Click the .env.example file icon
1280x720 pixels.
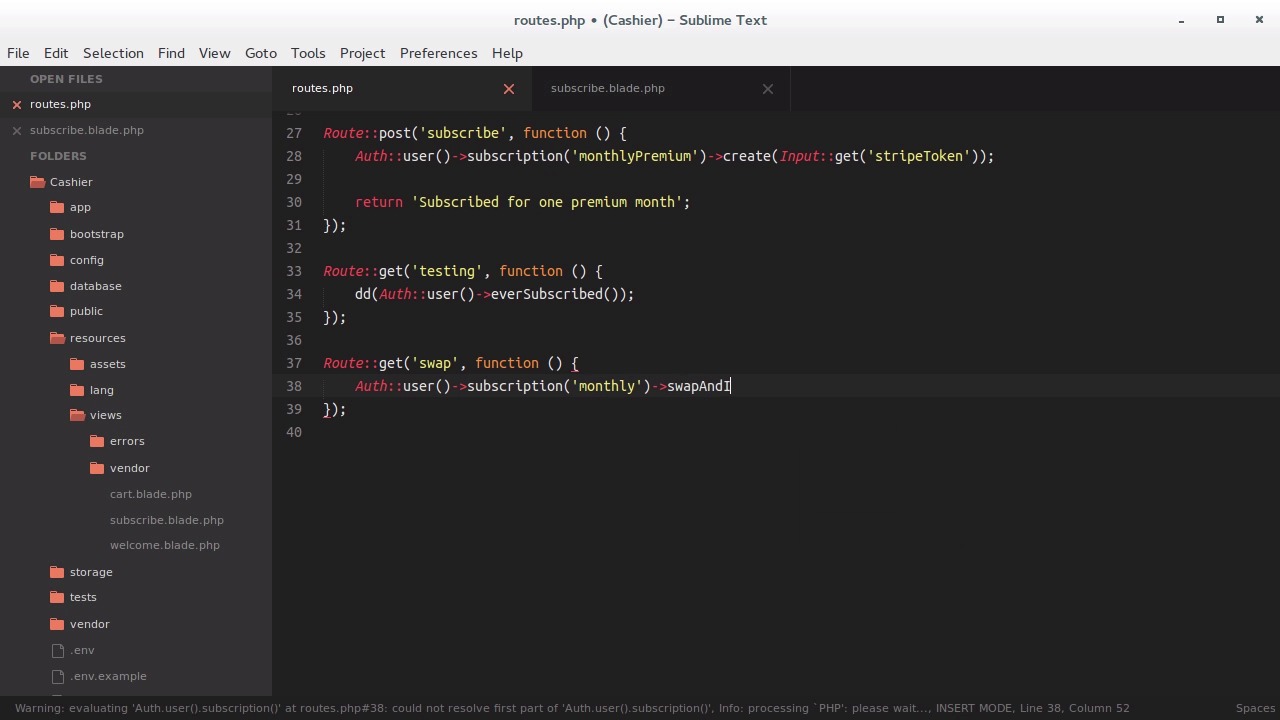click(x=57, y=676)
